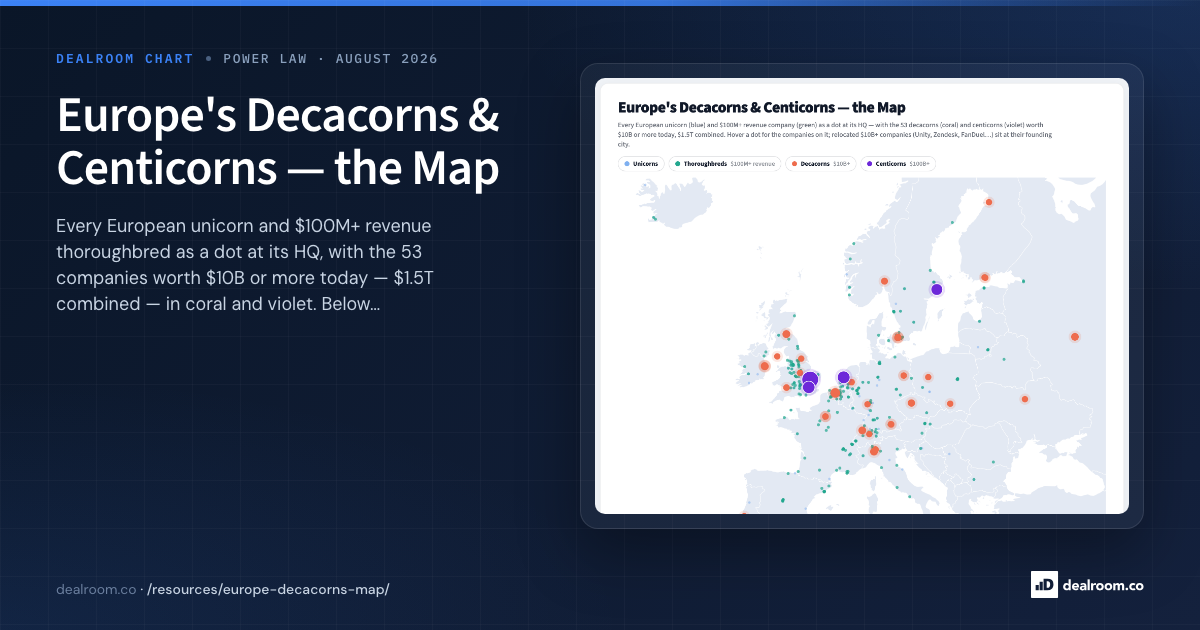1200x630 pixels.
Task: Click the dealroom.co logo icon
Action: click(x=1044, y=585)
